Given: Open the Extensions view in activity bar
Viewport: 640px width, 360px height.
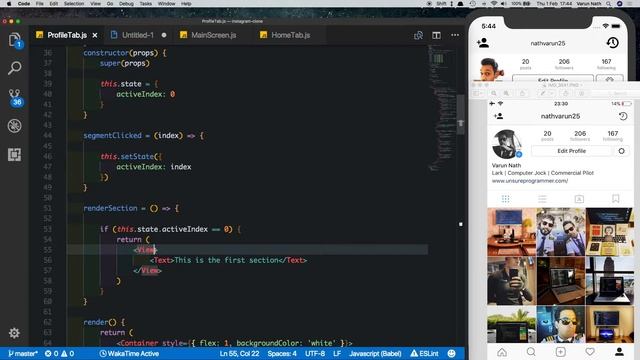Looking at the screenshot, I should click(15, 154).
